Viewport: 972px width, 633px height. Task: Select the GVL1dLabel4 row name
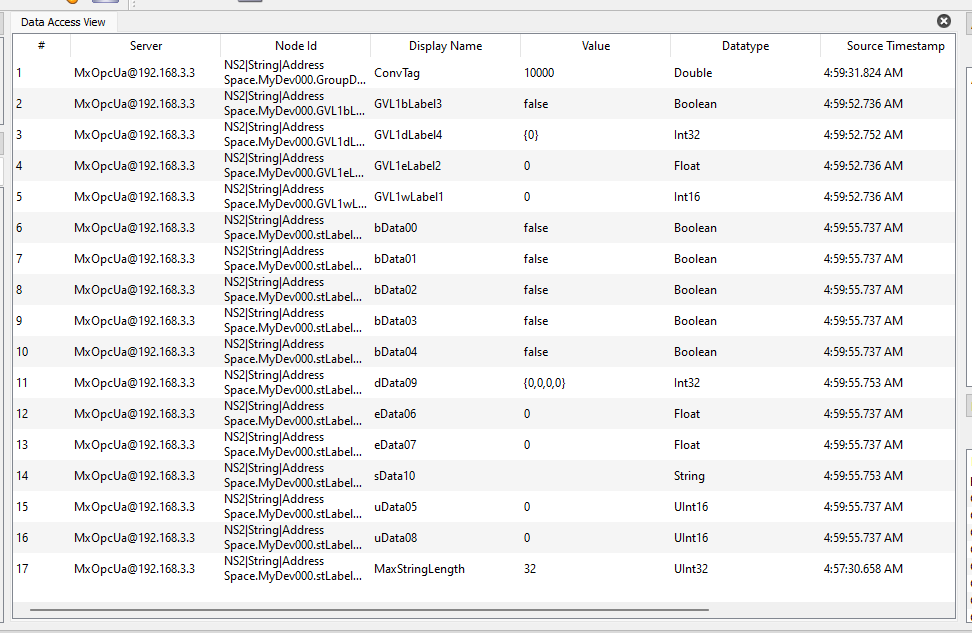408,135
